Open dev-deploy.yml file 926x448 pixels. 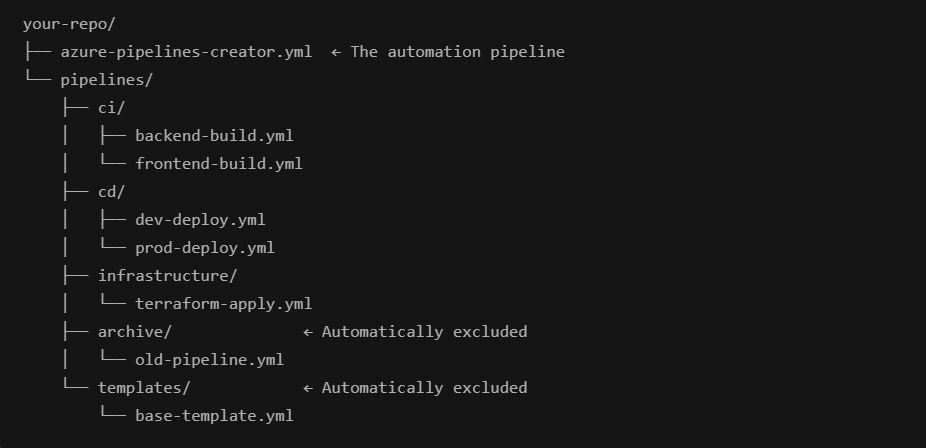point(200,220)
